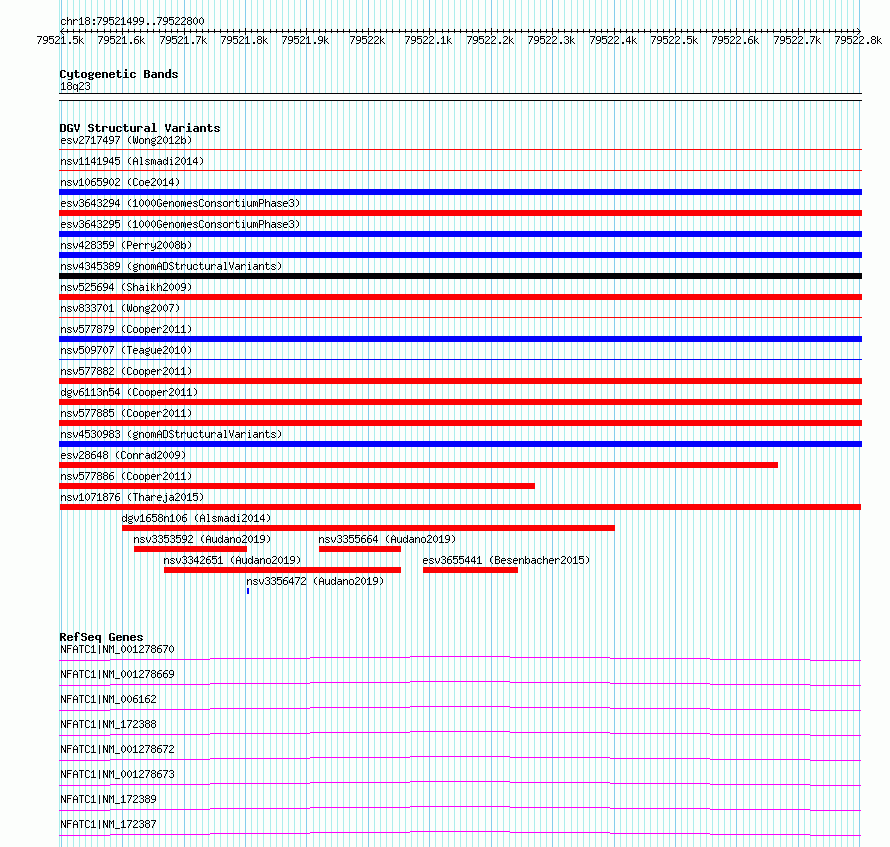Click the black bar under nsv4345389
The height and width of the screenshot is (847, 890).
[x=460, y=276]
